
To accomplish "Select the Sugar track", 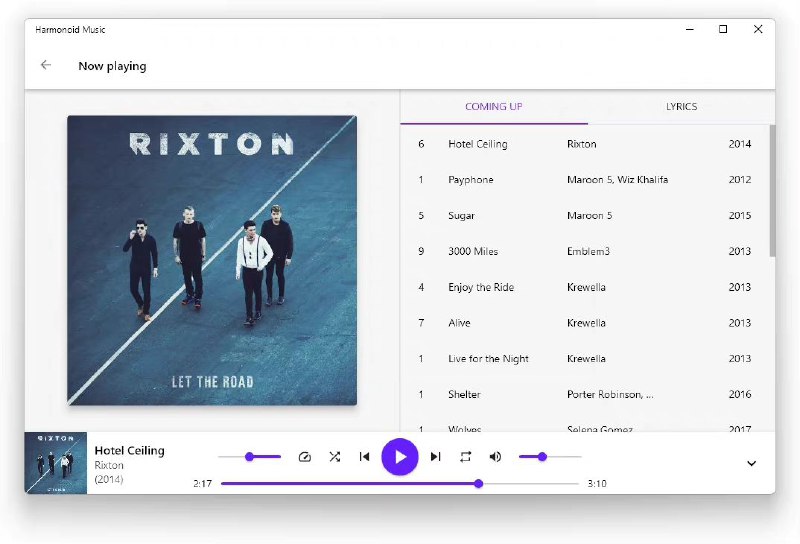I will tap(585, 215).
